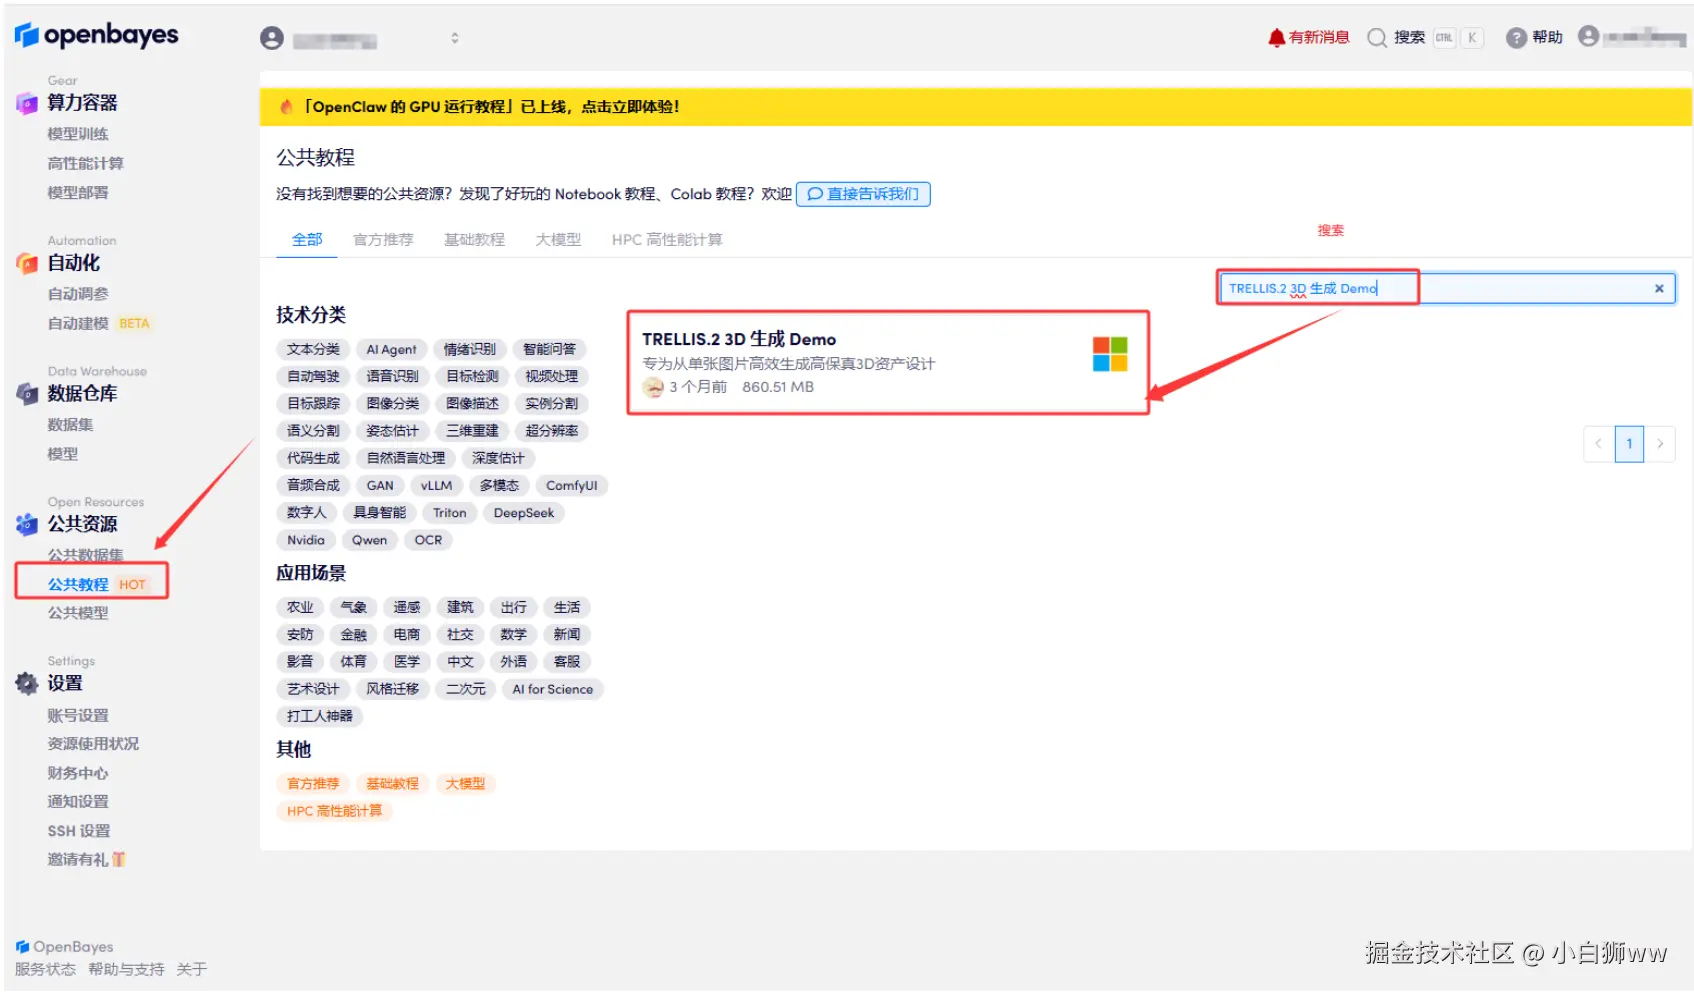
Task: Switch to the 官方推荐 tab
Action: pyautogui.click(x=383, y=240)
